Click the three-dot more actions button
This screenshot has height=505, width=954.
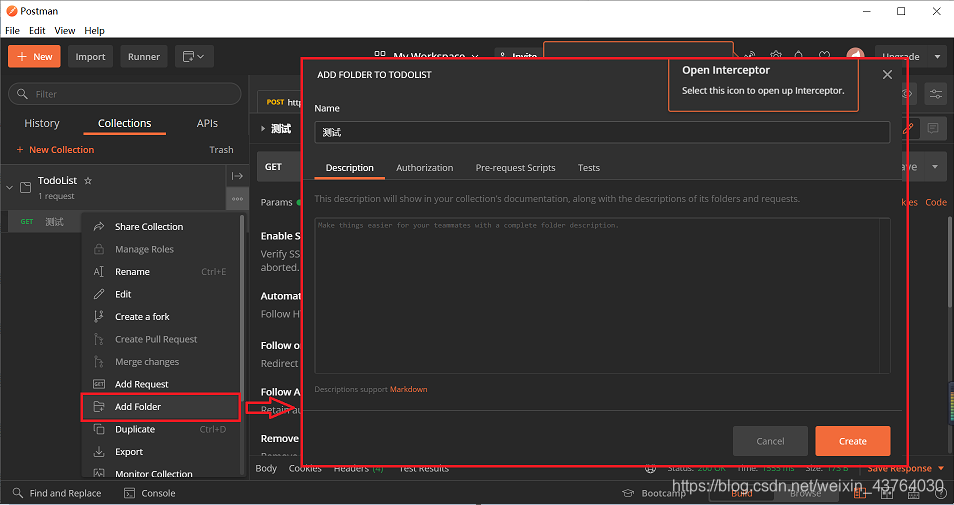click(x=237, y=199)
